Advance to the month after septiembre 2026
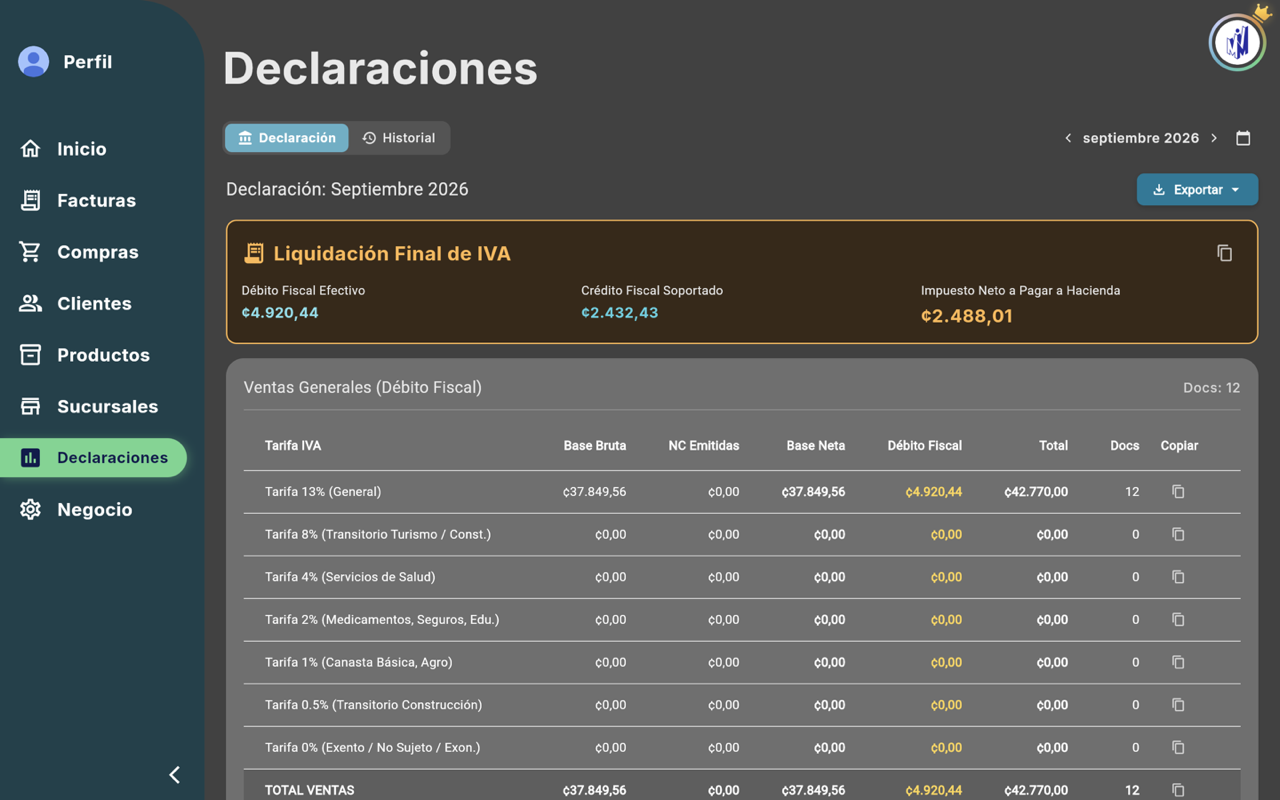Image resolution: width=1280 pixels, height=800 pixels. coord(1214,138)
